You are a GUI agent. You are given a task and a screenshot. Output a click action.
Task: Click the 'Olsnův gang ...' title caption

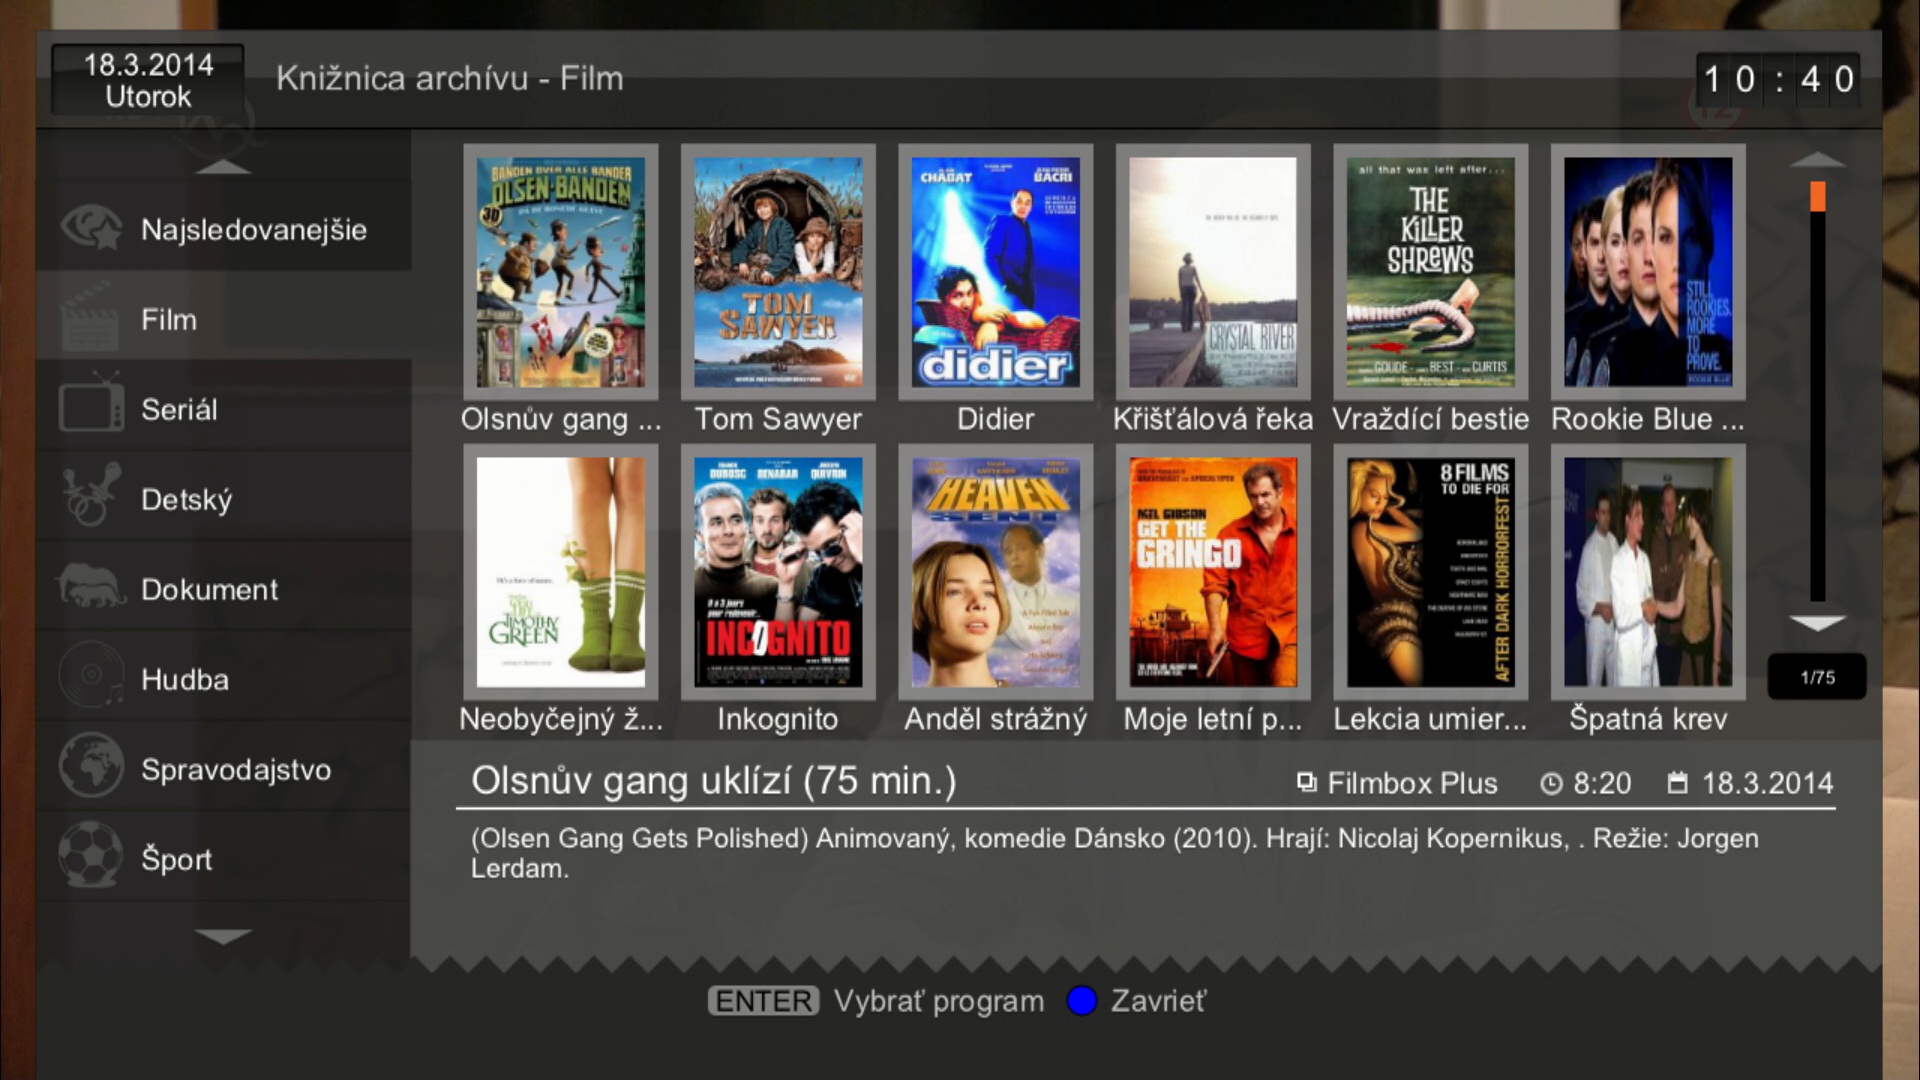point(561,419)
